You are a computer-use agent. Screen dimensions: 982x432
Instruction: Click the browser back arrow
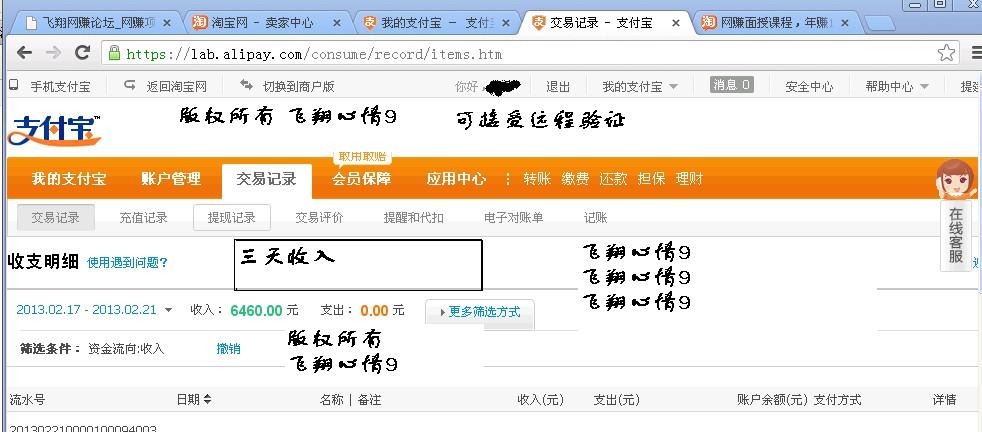point(22,54)
